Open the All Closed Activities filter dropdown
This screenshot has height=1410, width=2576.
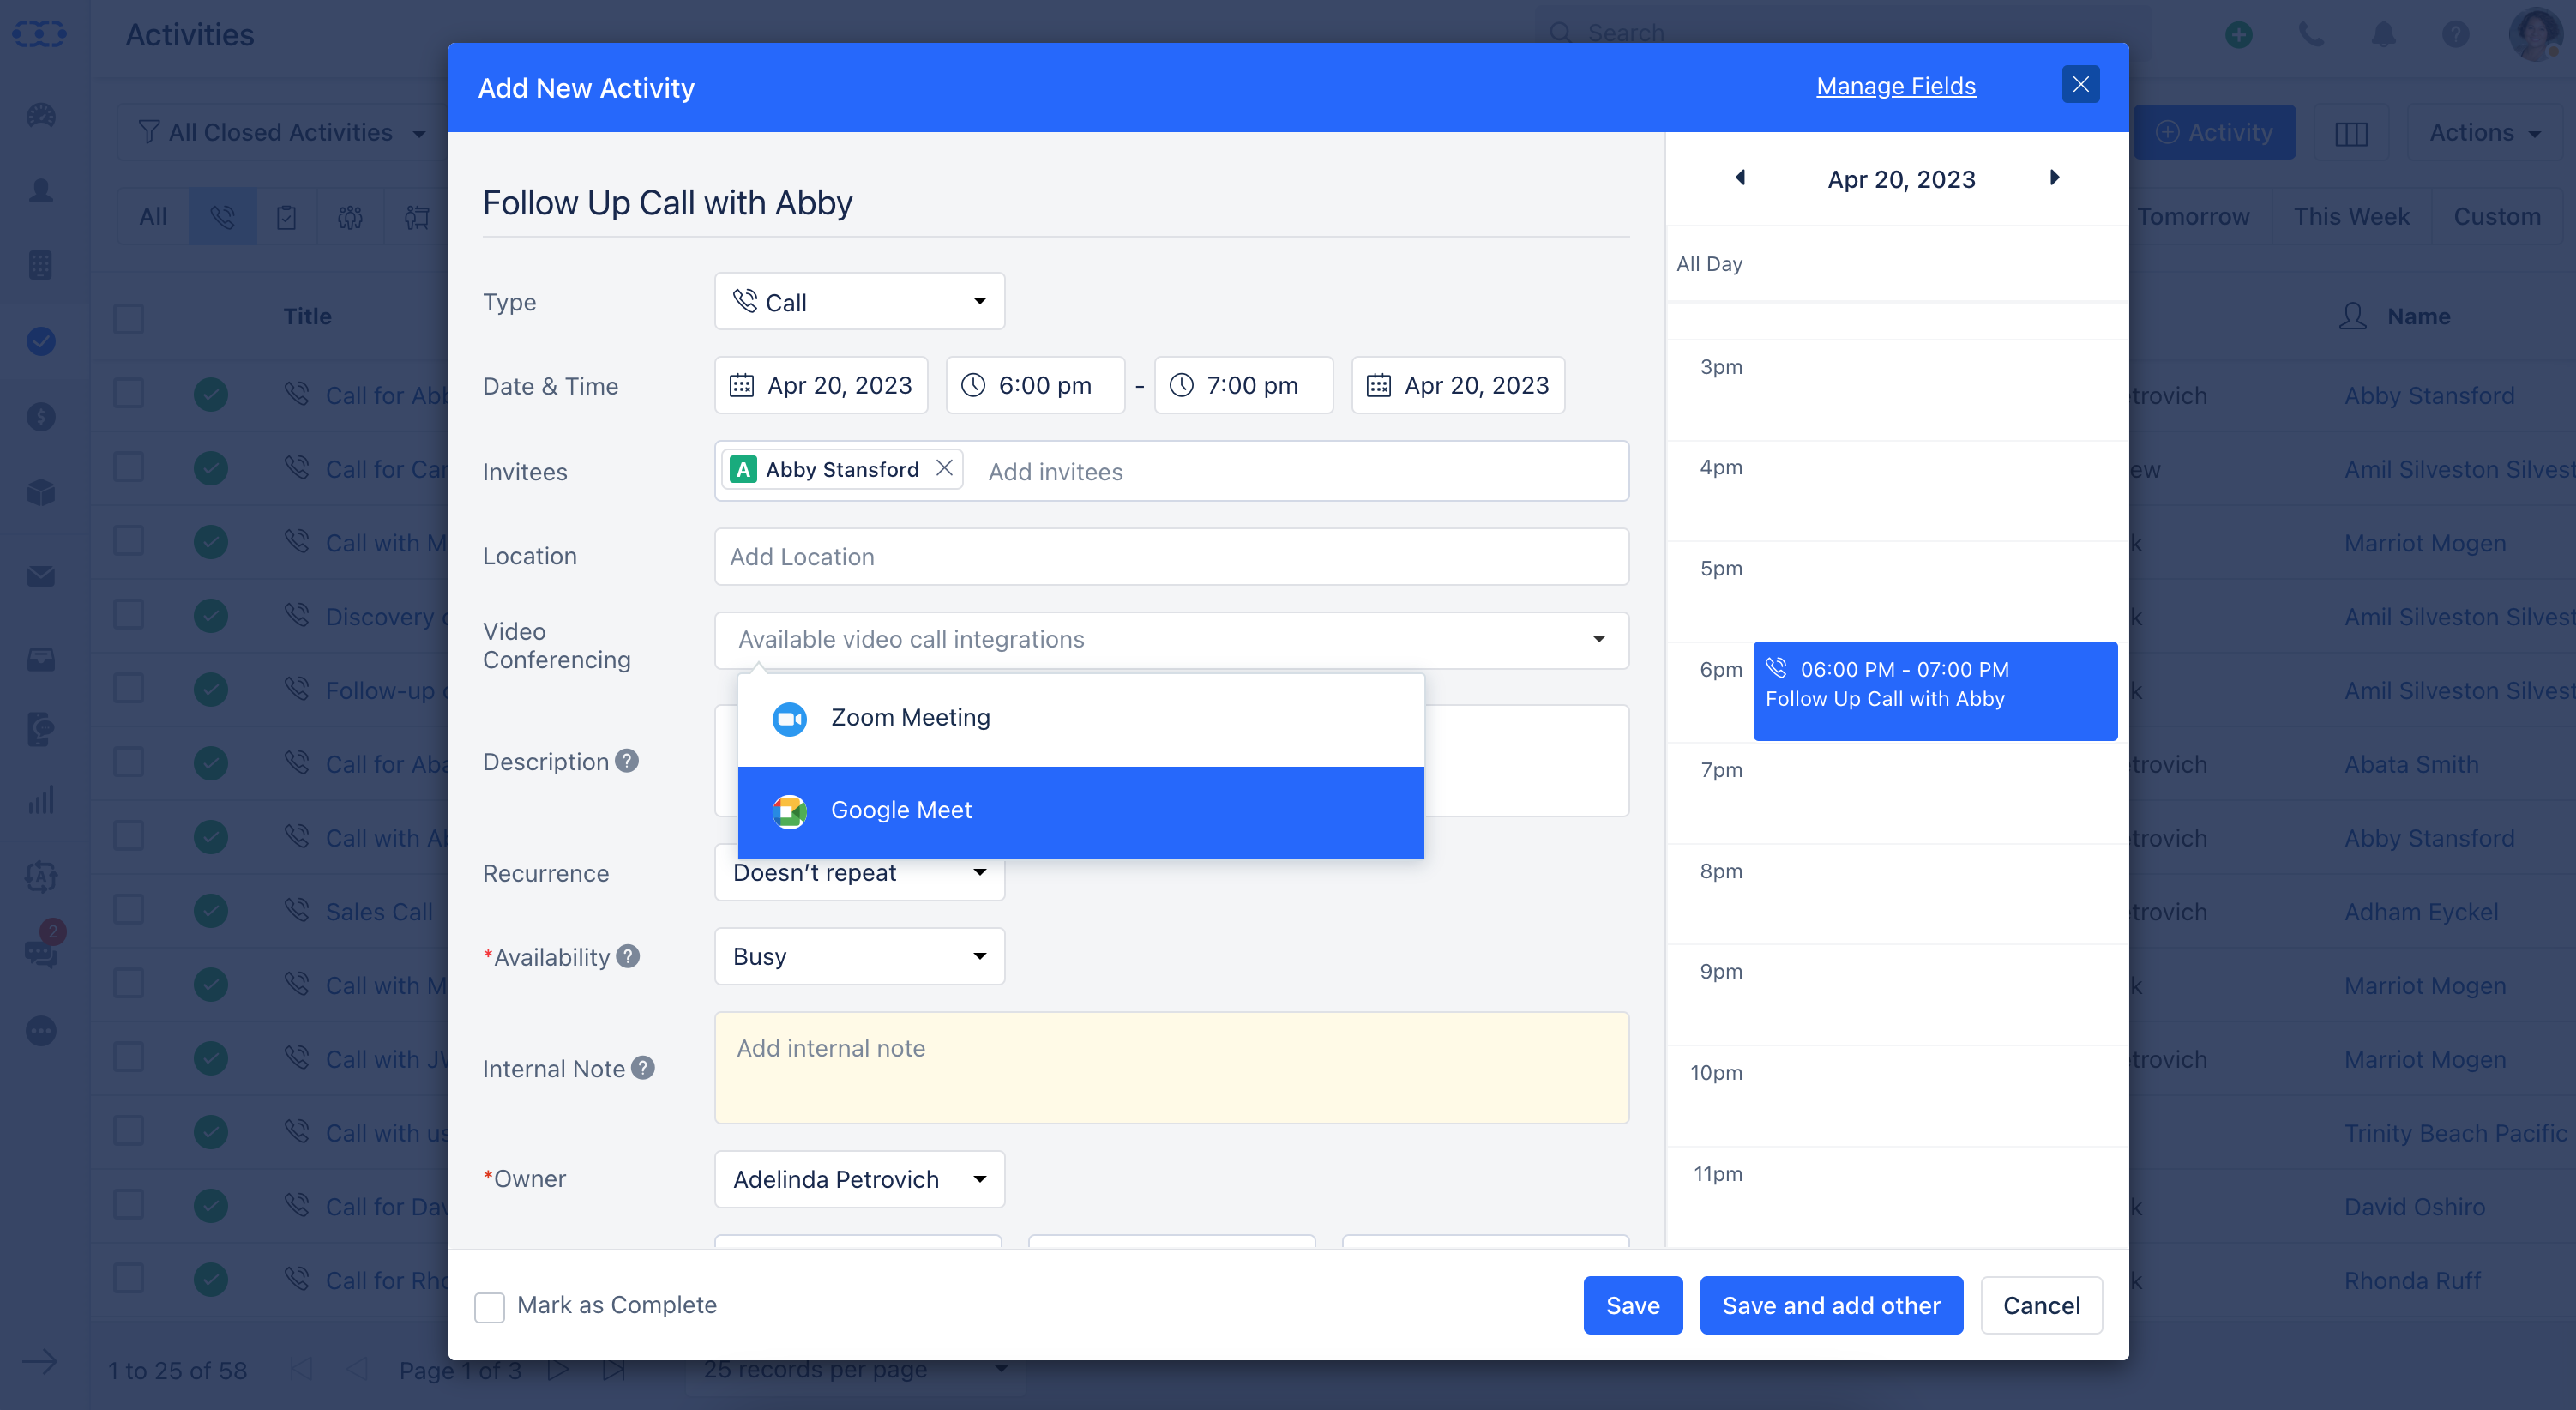[283, 133]
